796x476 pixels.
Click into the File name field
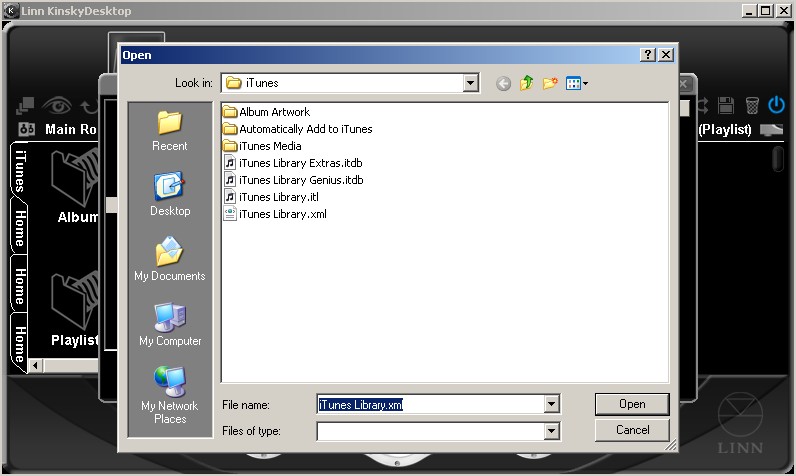(430, 404)
